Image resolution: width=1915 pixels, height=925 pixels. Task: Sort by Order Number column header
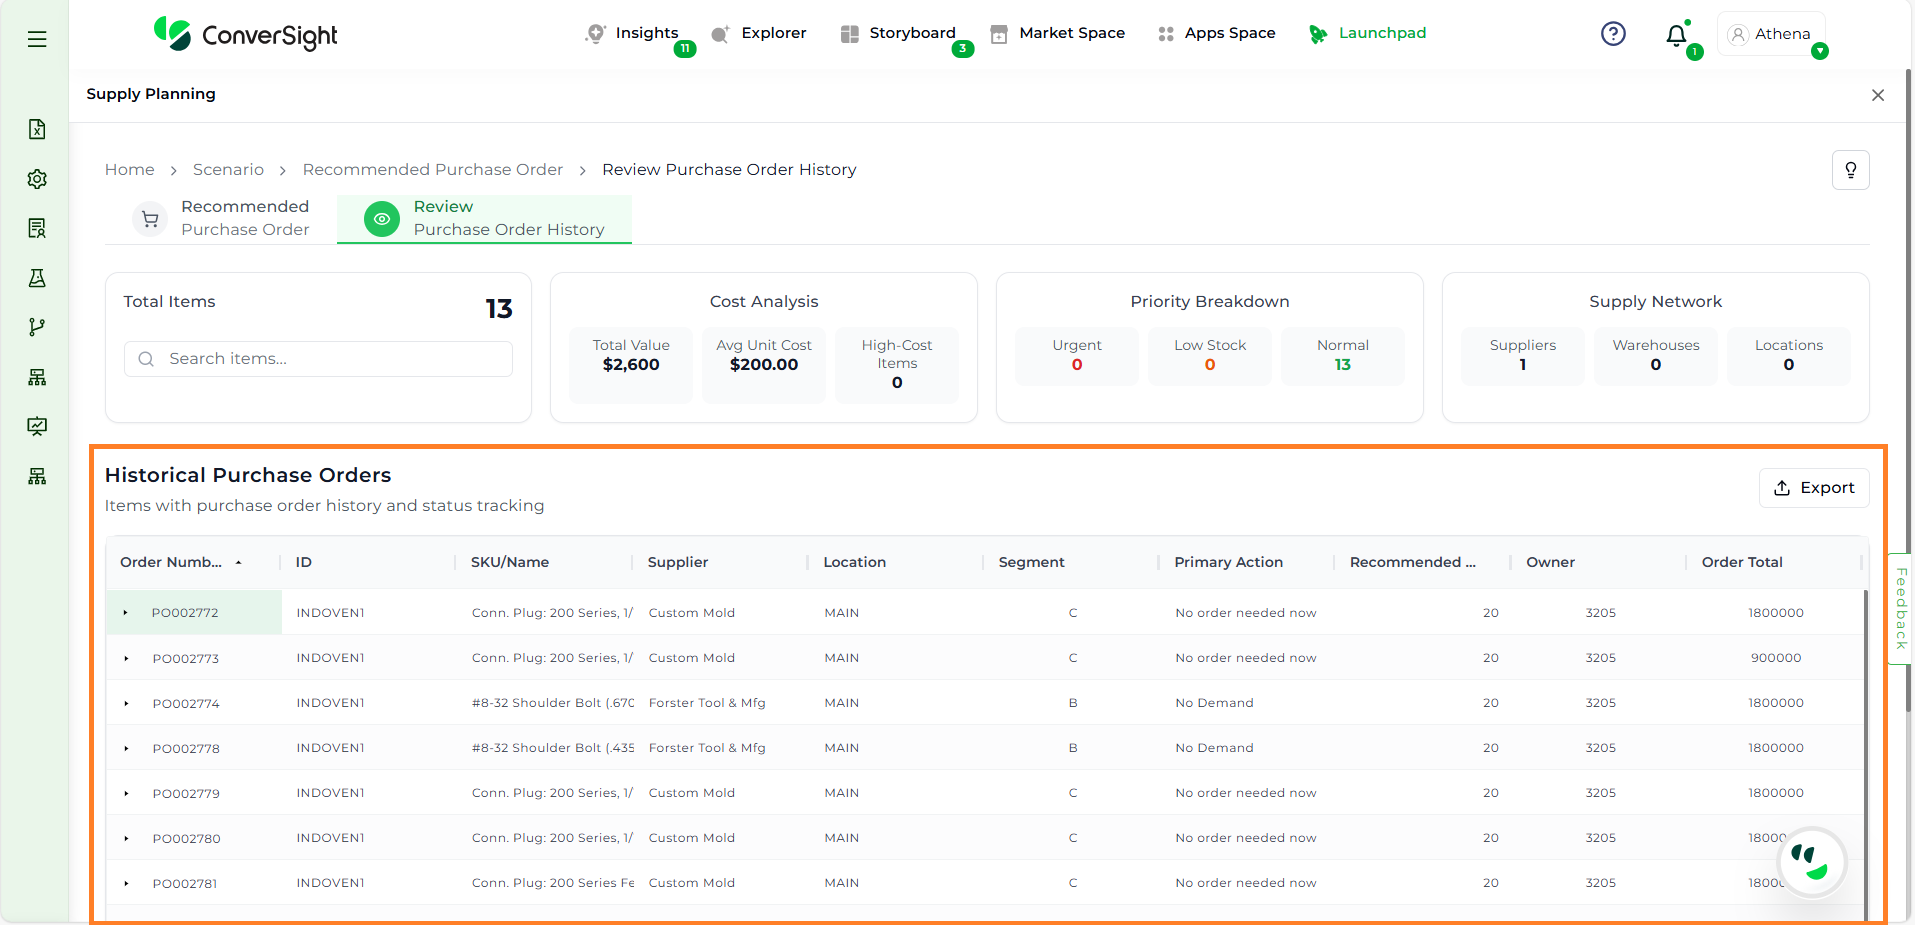tap(172, 562)
